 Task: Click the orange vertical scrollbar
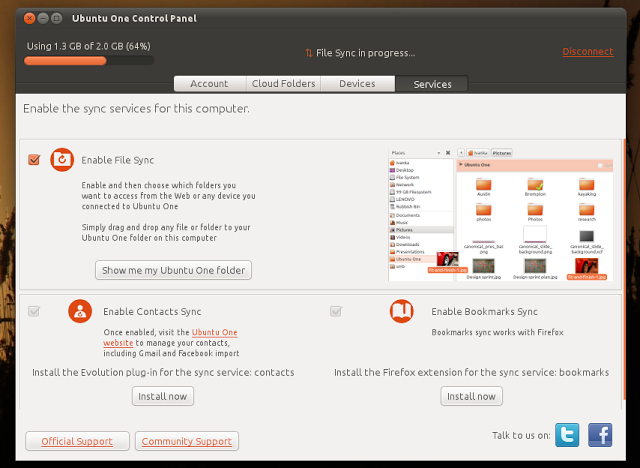624,269
